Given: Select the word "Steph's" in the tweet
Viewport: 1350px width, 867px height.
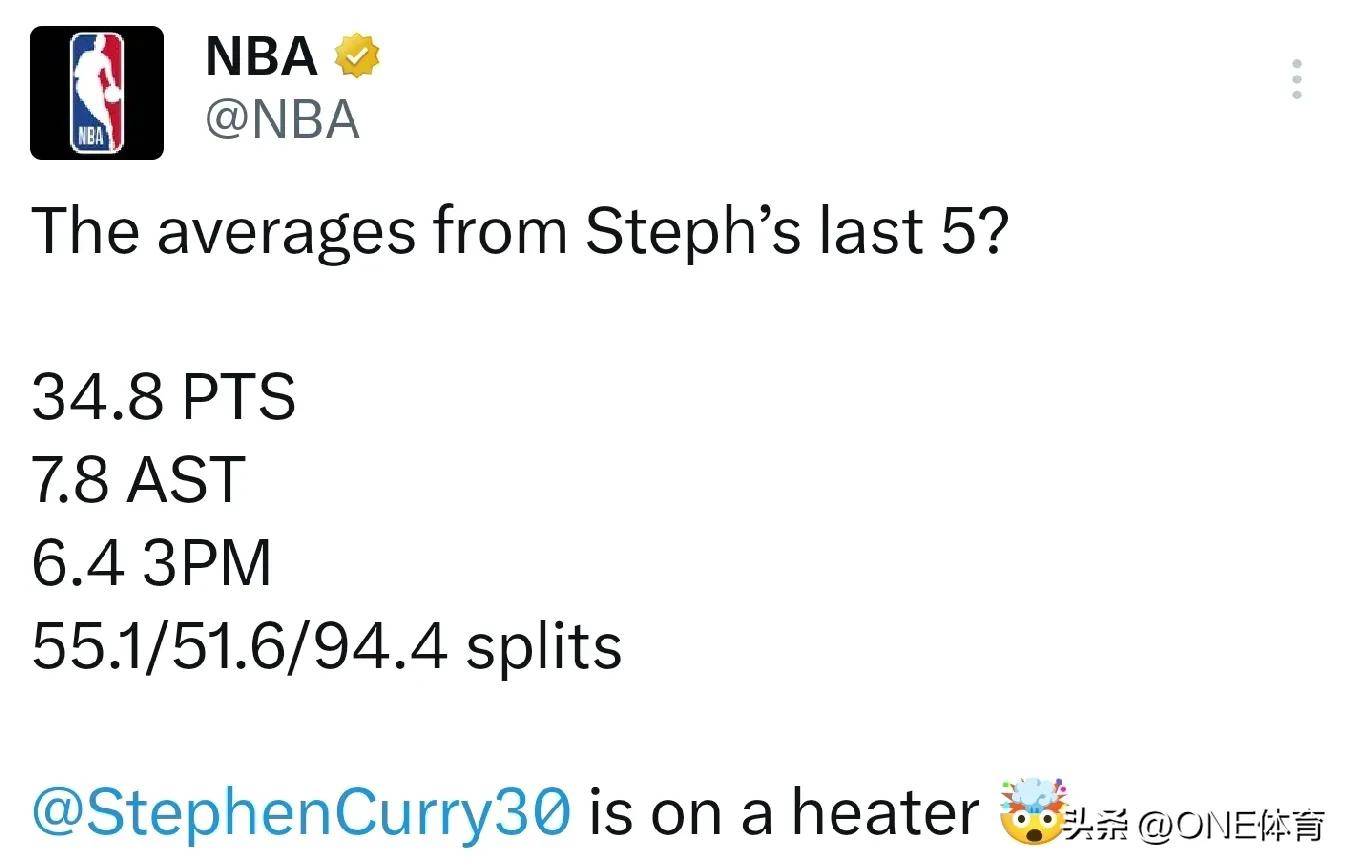Looking at the screenshot, I should tap(693, 232).
